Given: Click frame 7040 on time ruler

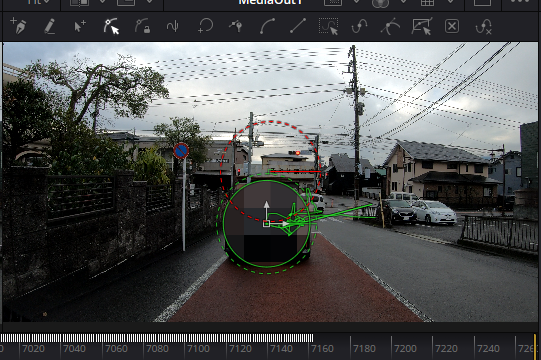Looking at the screenshot, I should click(x=74, y=349).
